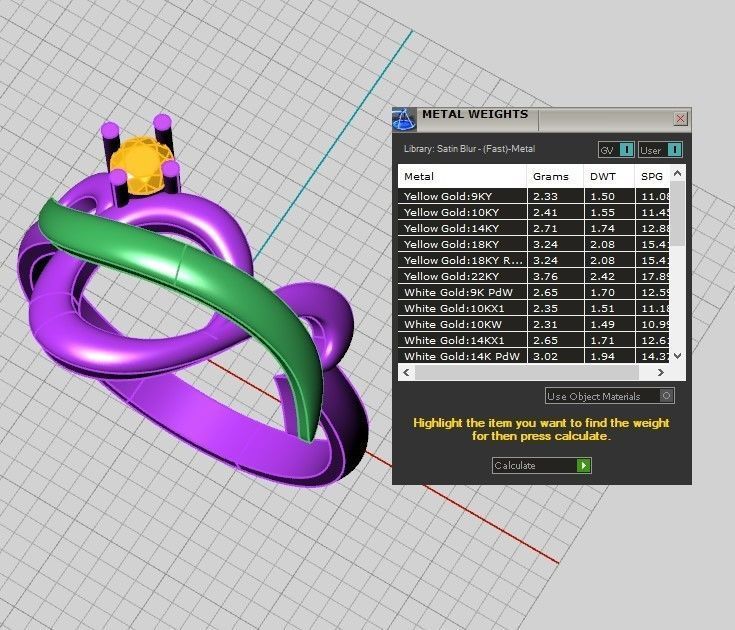Click the table's left scroll arrow
This screenshot has width=735, height=630.
pyautogui.click(x=406, y=372)
